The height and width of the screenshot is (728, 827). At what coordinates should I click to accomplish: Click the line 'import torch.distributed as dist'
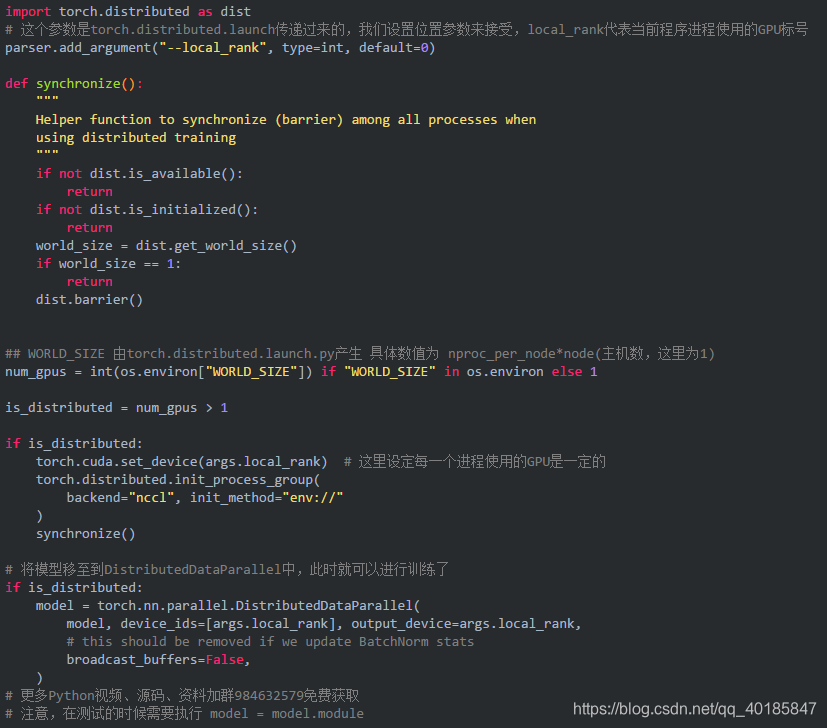(x=128, y=12)
